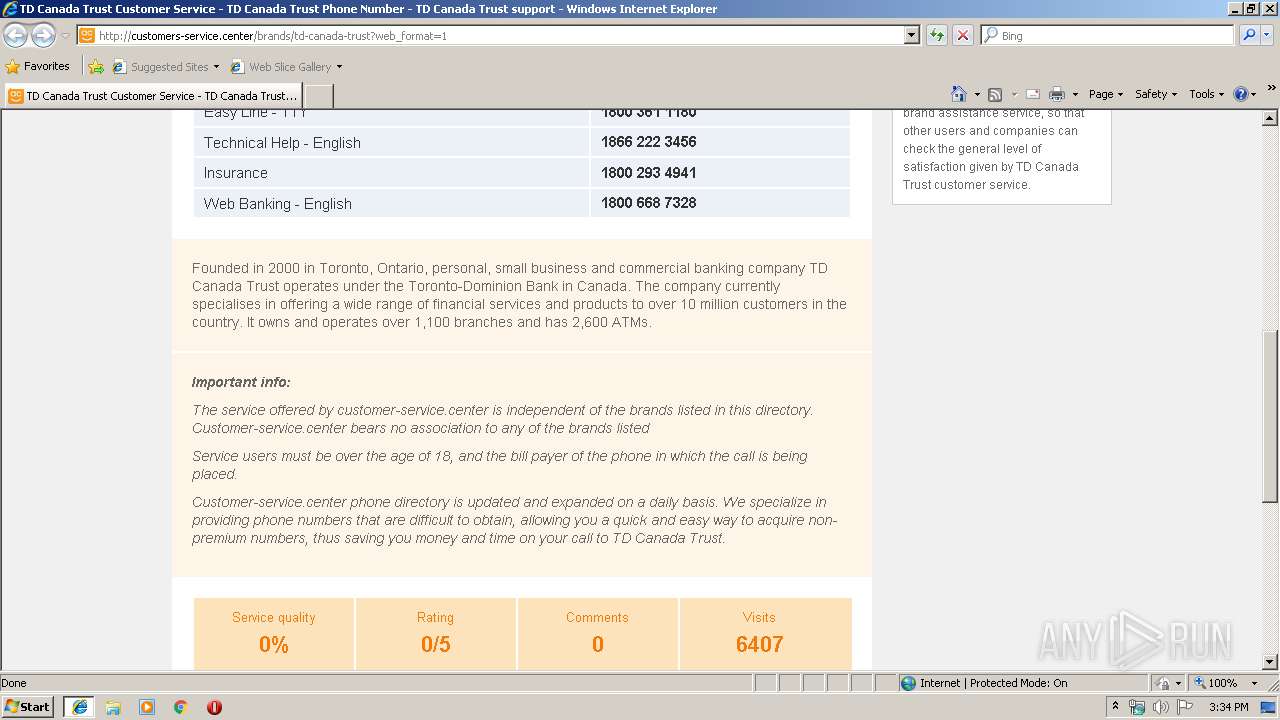Select phone number 1800 668 7328
This screenshot has width=1280, height=720.
[x=649, y=203]
